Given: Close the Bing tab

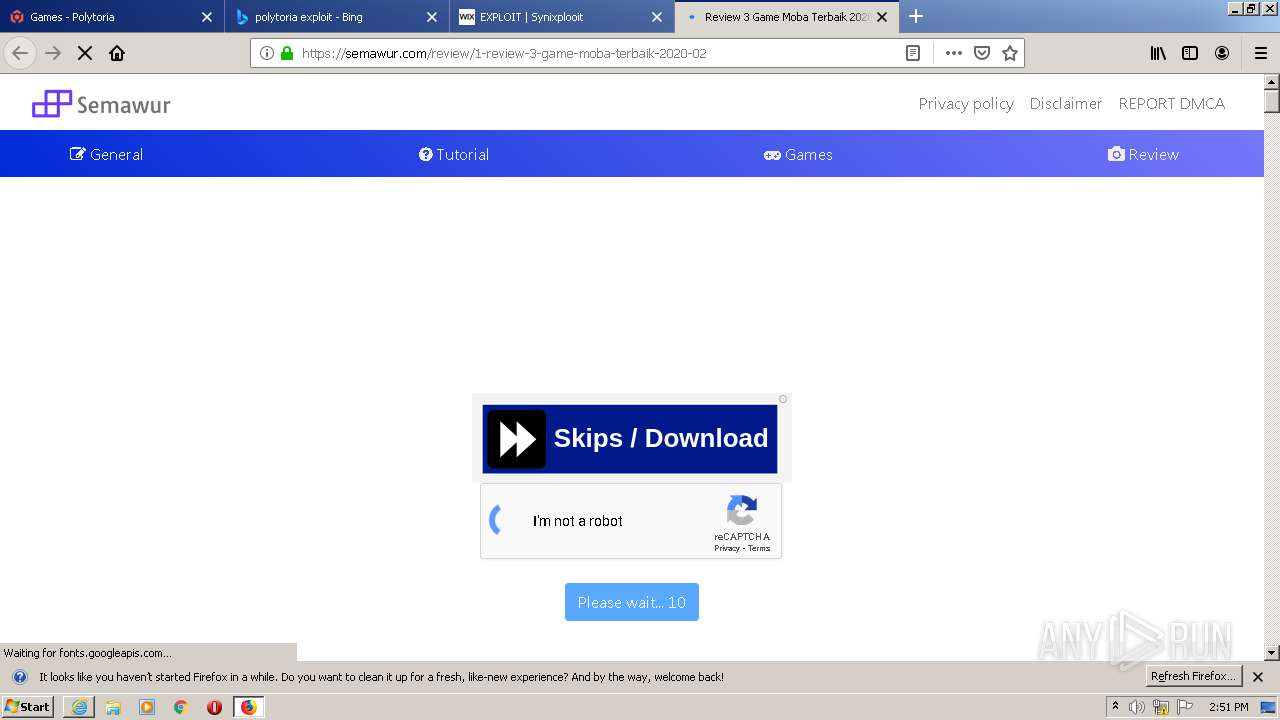Looking at the screenshot, I should click(432, 17).
